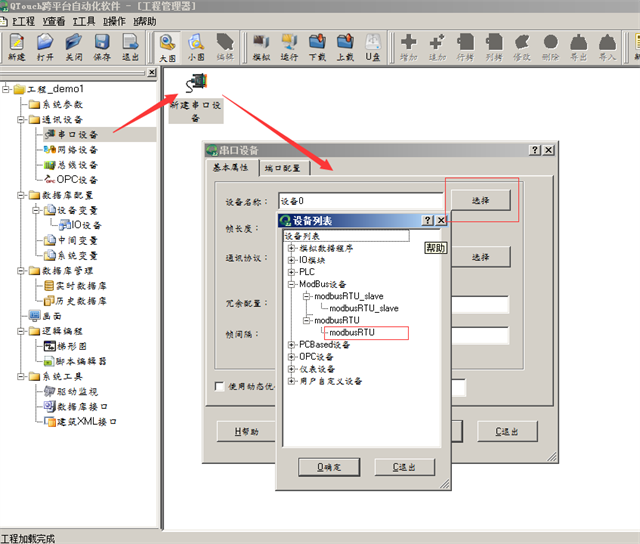The width and height of the screenshot is (640, 544).
Task: Enable the 使用动态优化 checkbox
Action: (220, 387)
